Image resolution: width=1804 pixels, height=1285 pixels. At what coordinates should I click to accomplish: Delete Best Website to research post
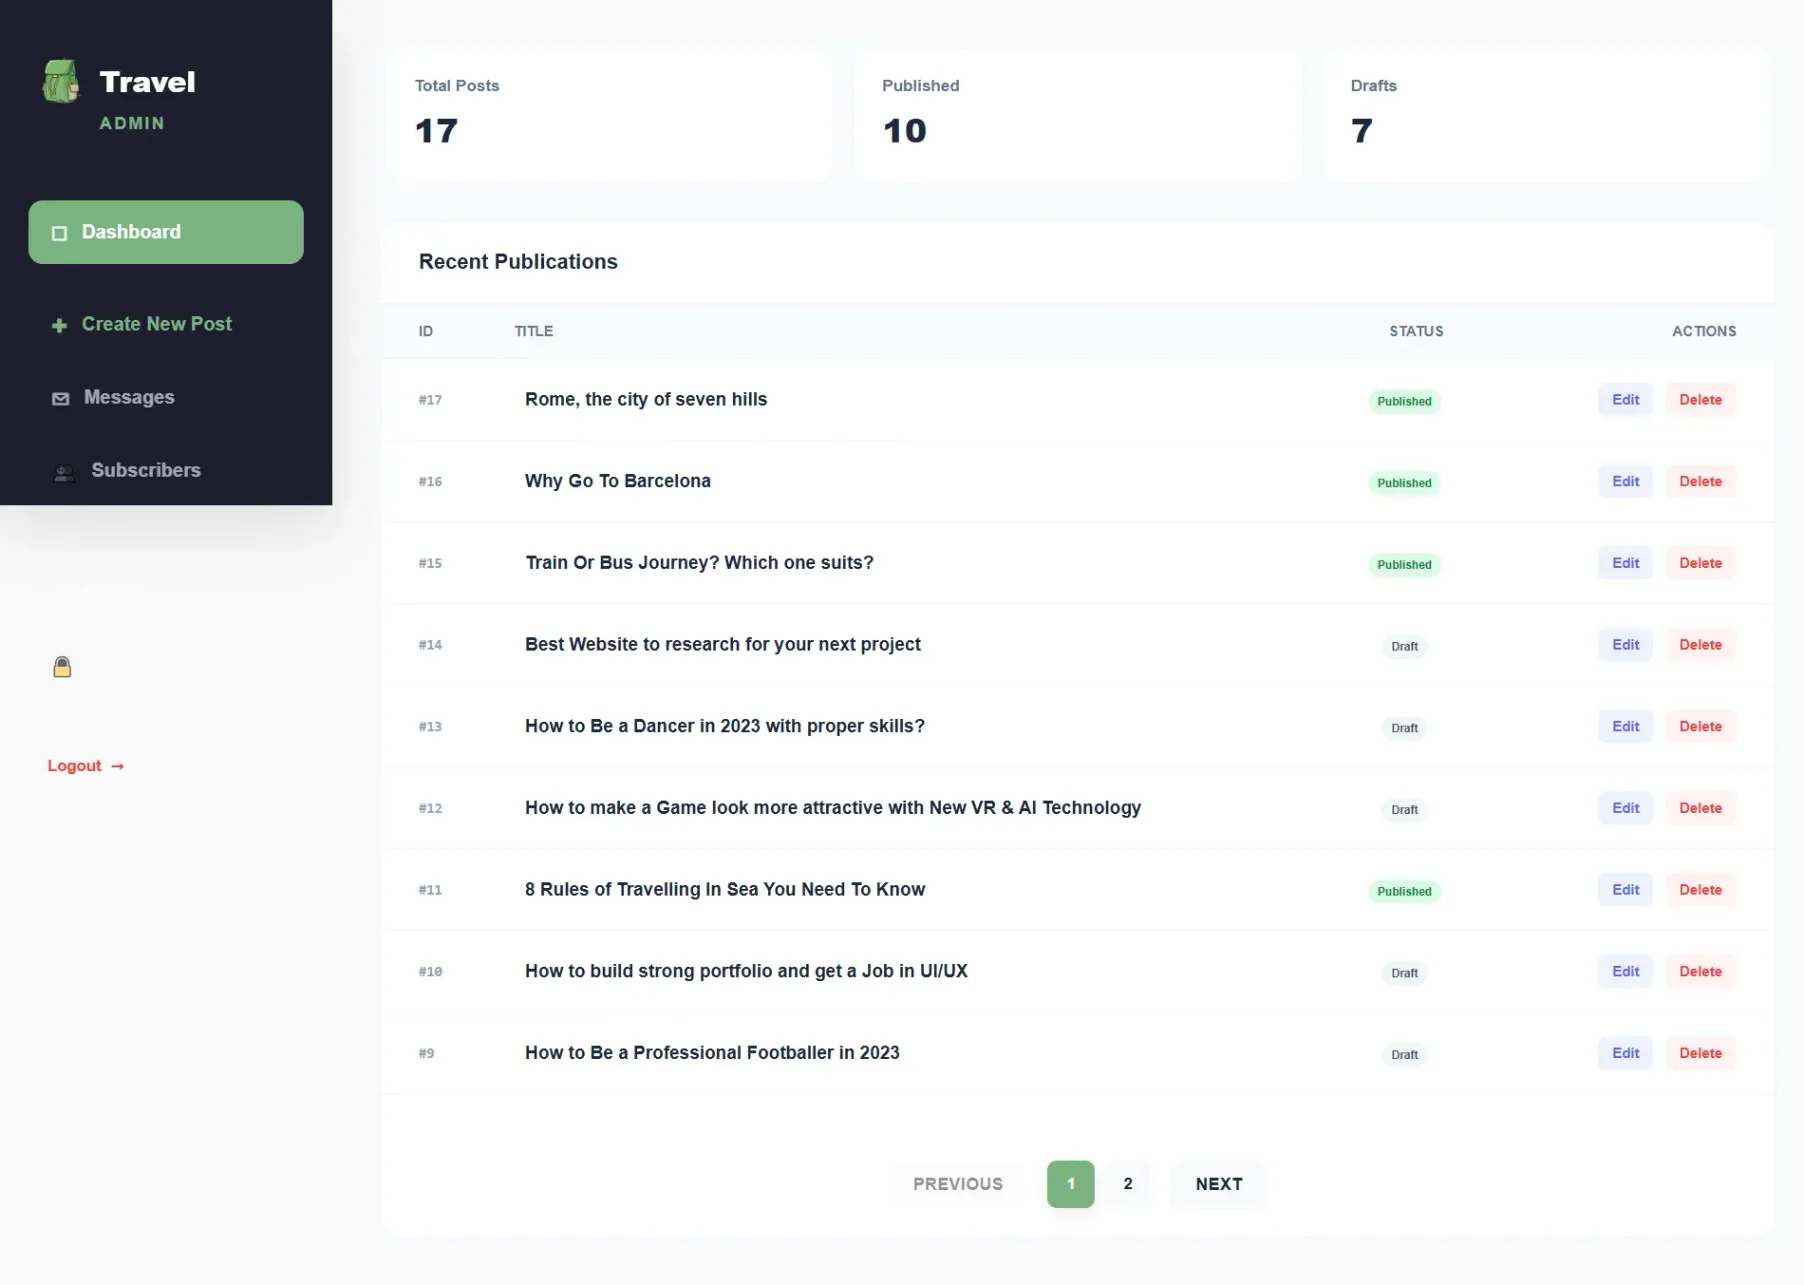(1700, 645)
